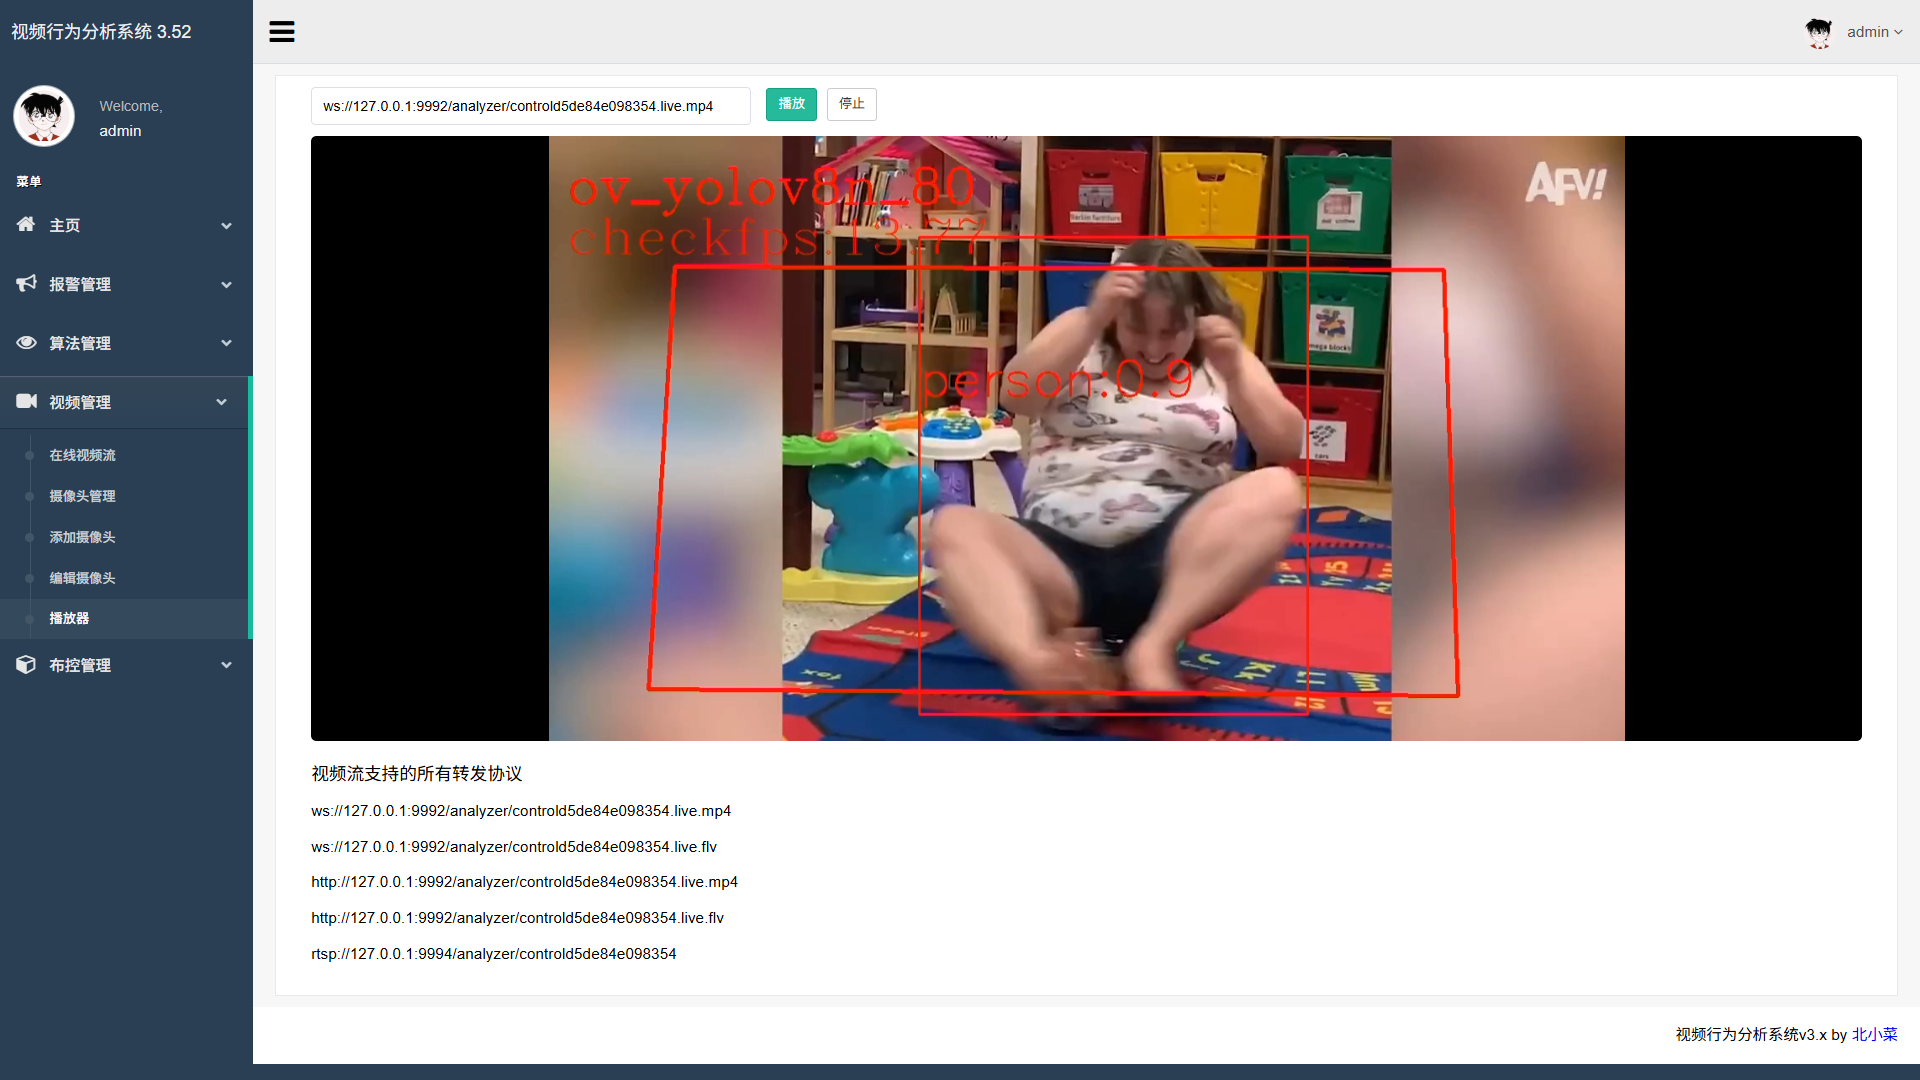Click the home icon beside 主页
Image resolution: width=1920 pixels, height=1080 pixels.
point(26,225)
